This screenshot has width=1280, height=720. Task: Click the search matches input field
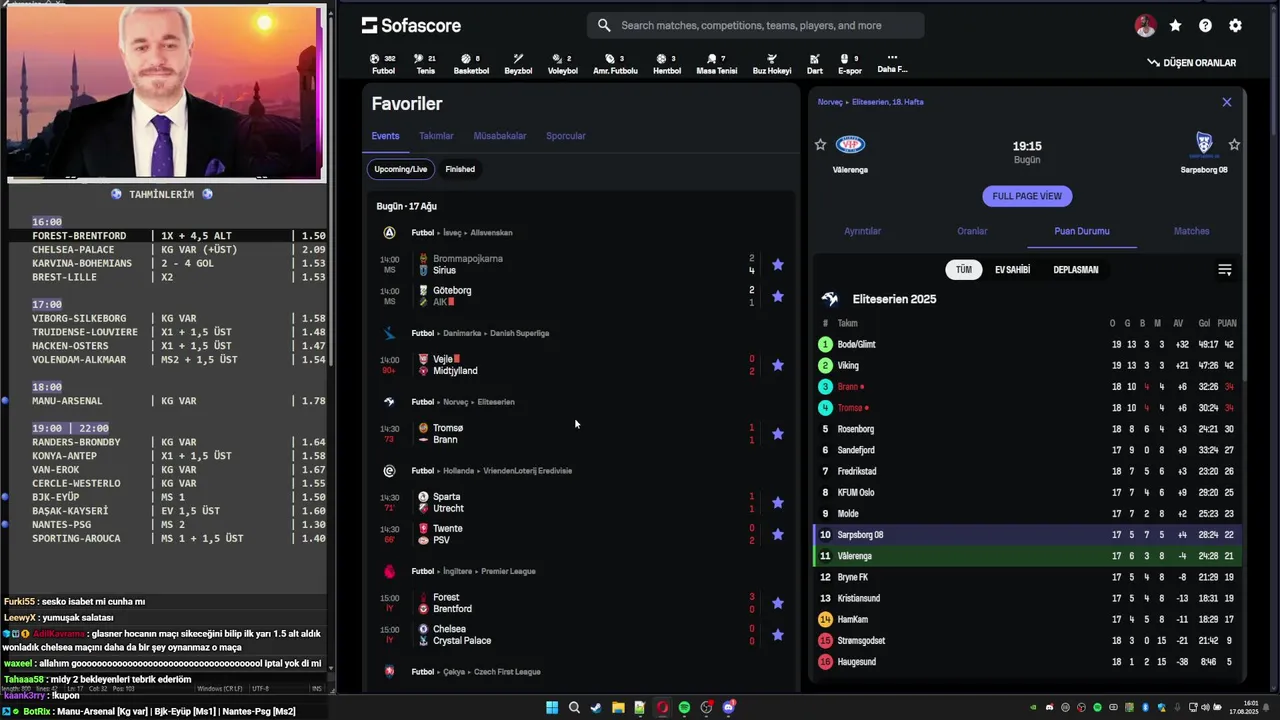pos(755,25)
